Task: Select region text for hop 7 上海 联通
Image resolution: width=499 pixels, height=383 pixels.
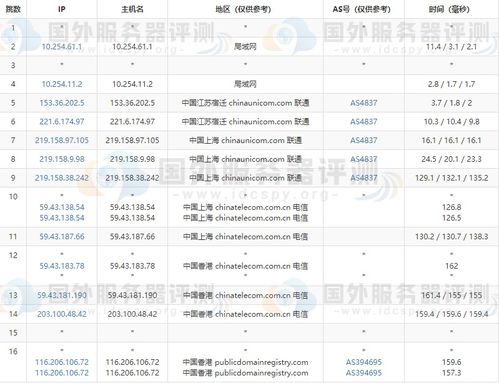Action: 245,140
